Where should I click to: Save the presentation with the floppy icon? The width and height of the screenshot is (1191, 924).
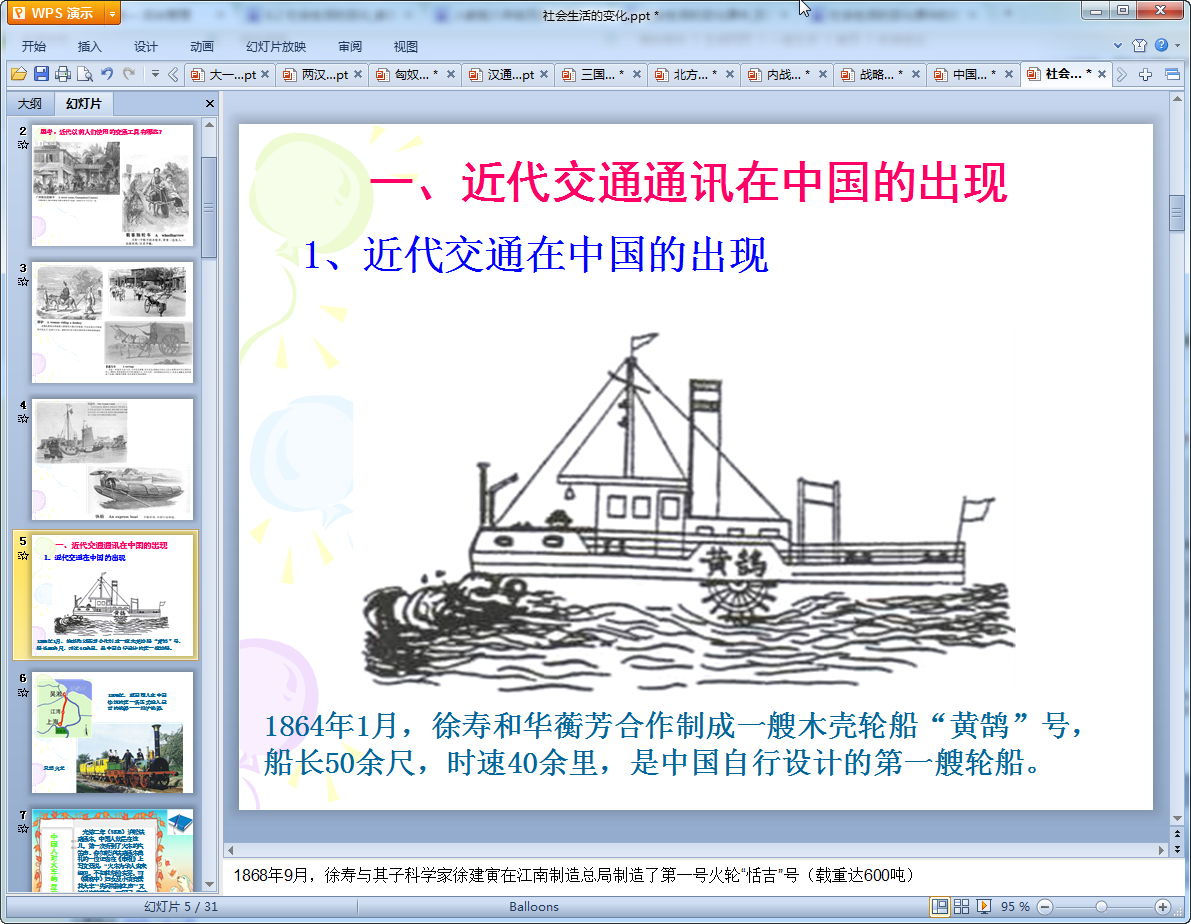tap(41, 74)
